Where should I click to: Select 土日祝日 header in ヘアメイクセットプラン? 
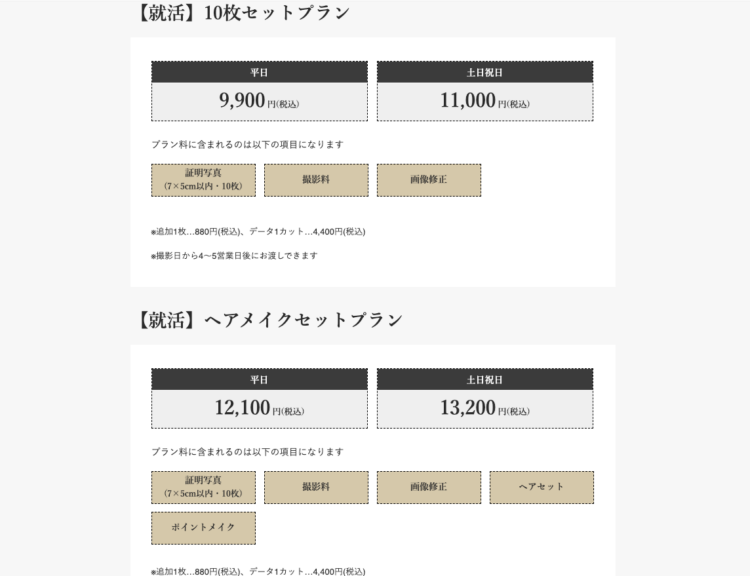click(485, 380)
